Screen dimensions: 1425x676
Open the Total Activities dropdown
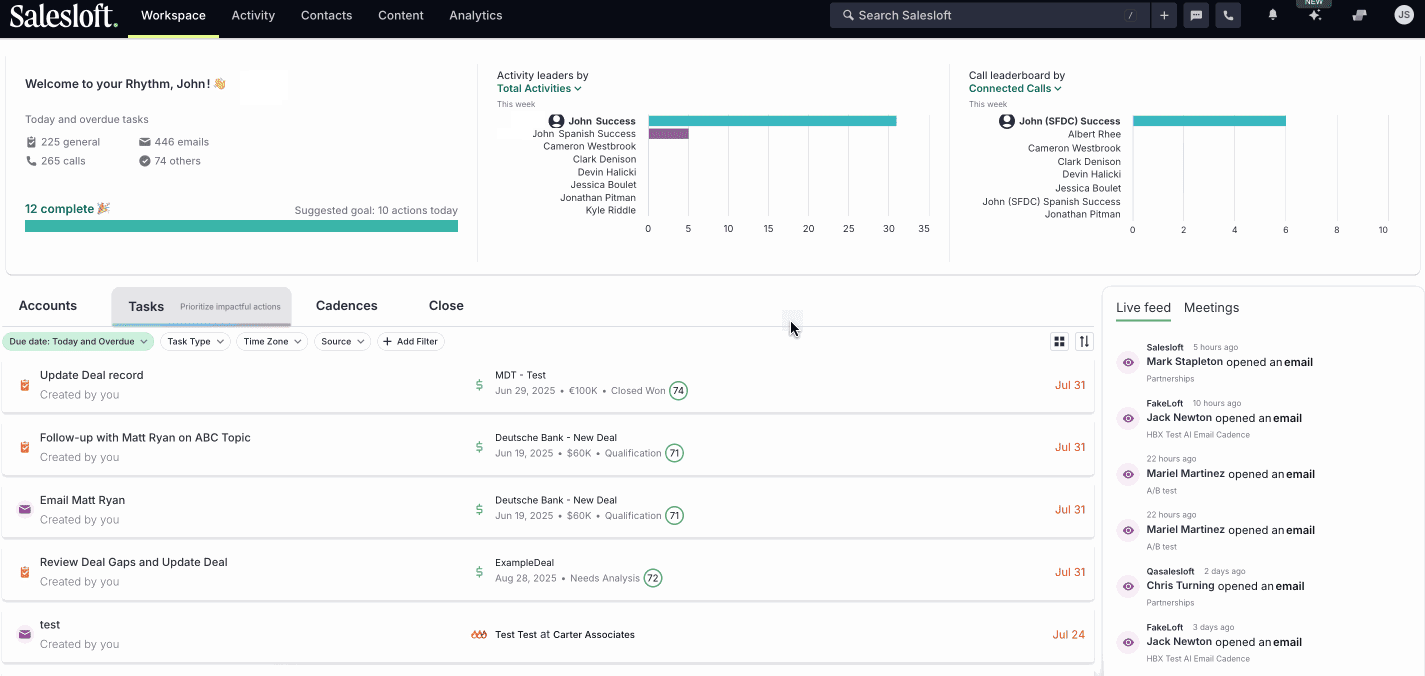point(539,88)
